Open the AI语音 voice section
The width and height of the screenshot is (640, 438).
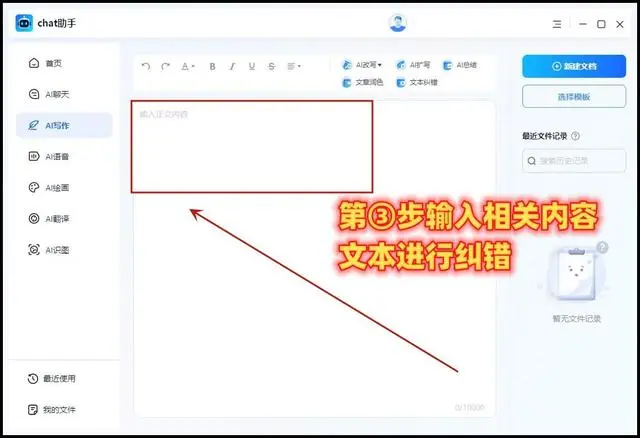[x=49, y=156]
